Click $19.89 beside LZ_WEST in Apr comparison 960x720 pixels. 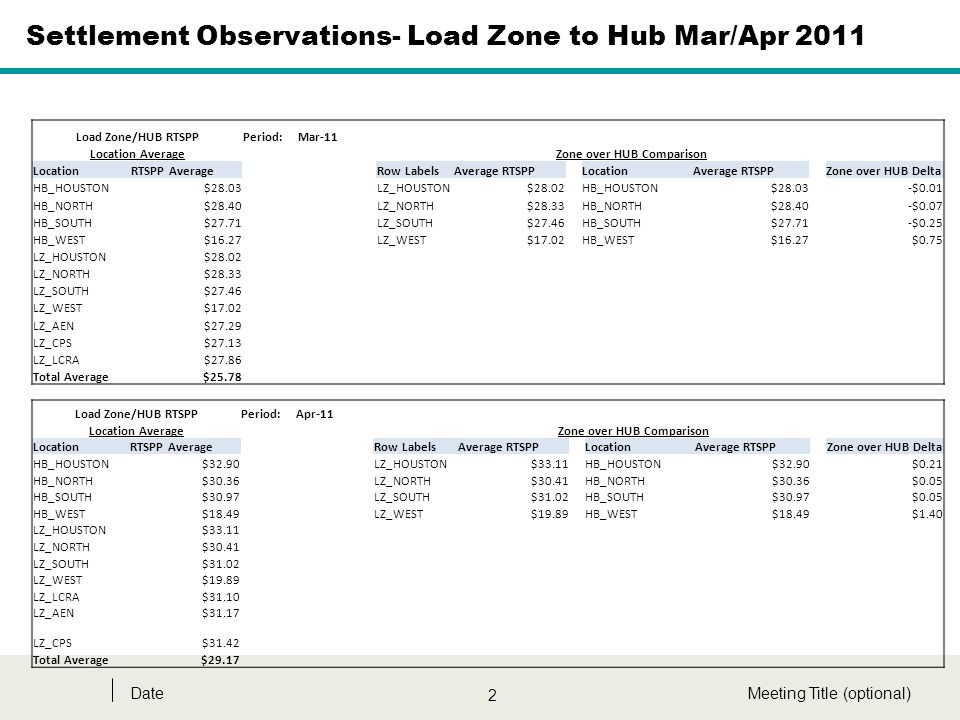click(549, 514)
